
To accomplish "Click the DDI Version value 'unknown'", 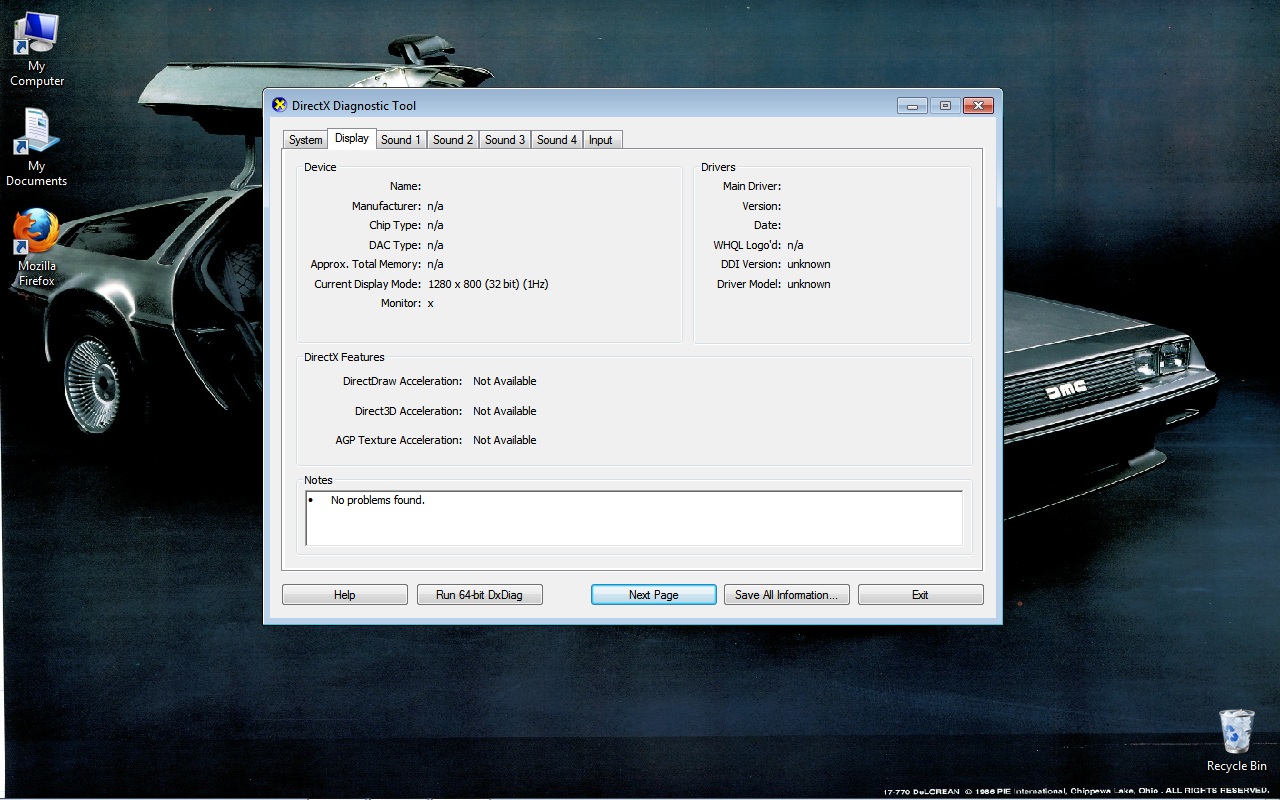I will point(809,264).
